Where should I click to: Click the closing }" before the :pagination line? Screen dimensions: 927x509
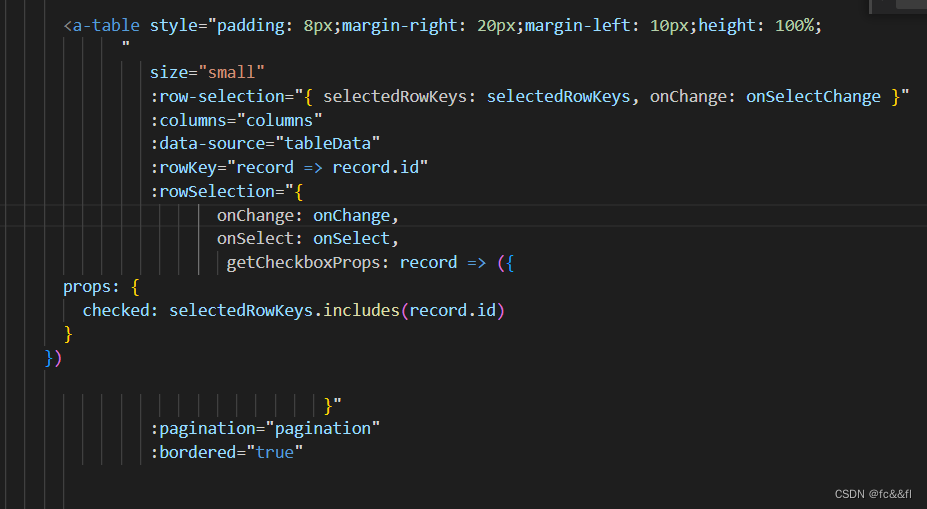pos(333,406)
